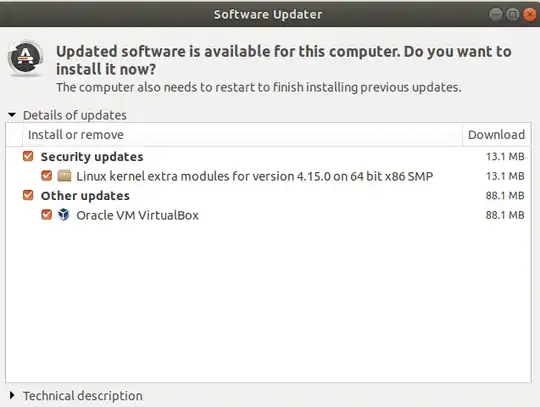Click the Oracle VM VirtualBox cube icon
Screen dimensions: 540x407
[64, 215]
